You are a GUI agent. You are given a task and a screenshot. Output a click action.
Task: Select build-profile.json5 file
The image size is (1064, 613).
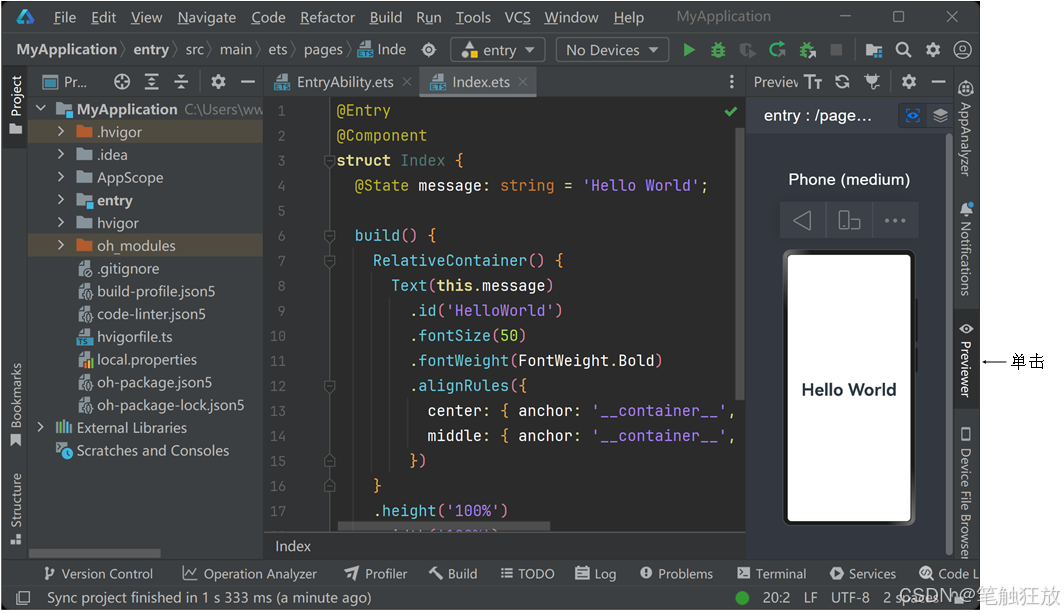pos(155,291)
